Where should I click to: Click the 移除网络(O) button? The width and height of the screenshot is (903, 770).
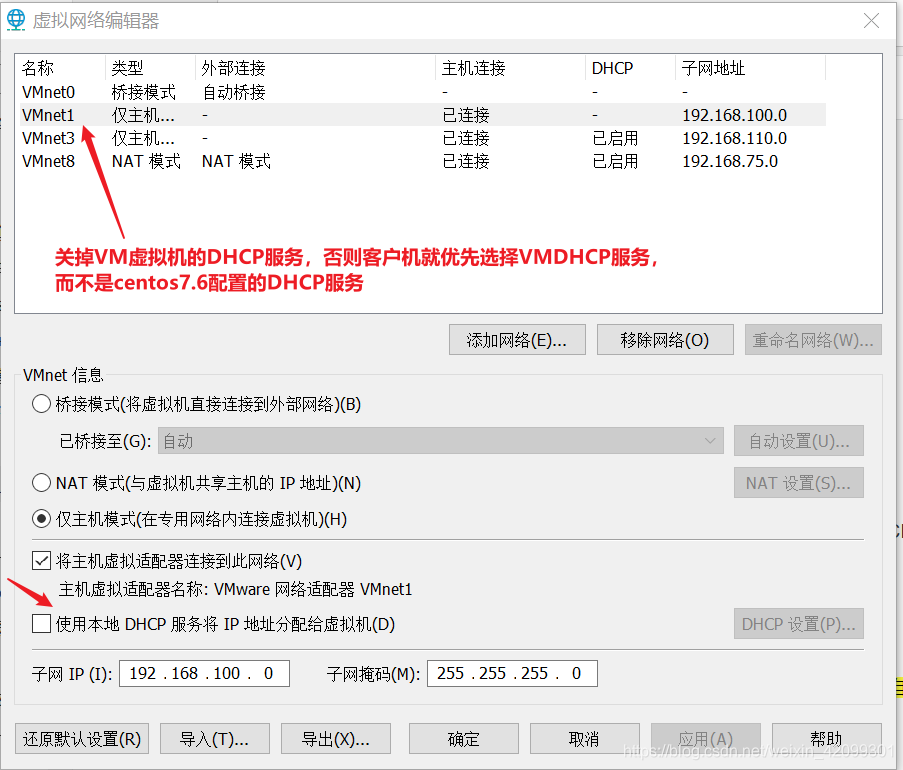click(x=665, y=340)
